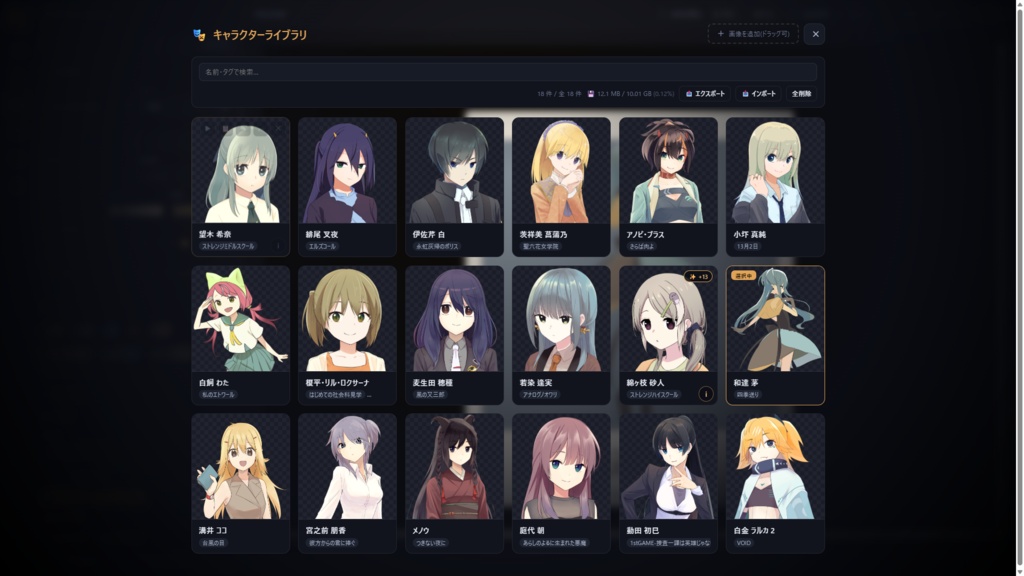Select the 伊佐芹 白 character portrait
1024x576 pixels.
tap(455, 171)
